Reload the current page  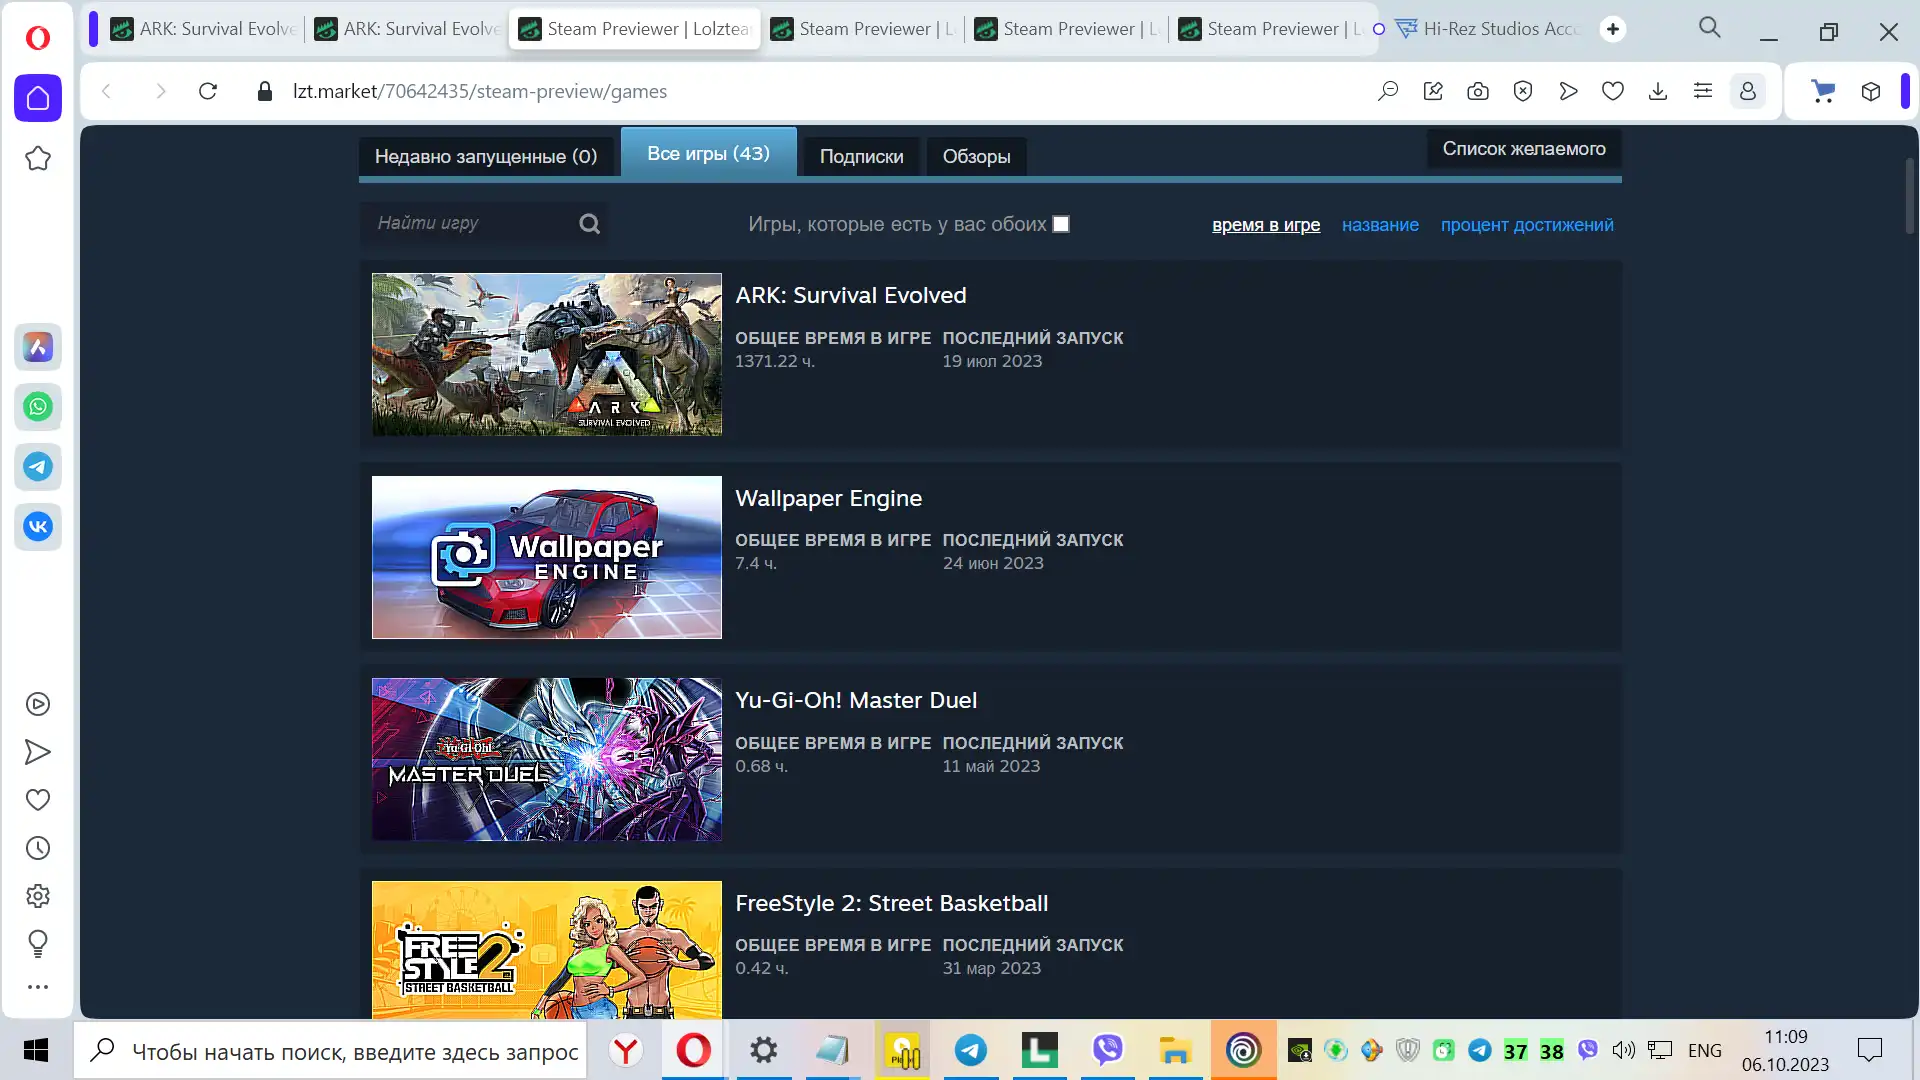point(208,91)
